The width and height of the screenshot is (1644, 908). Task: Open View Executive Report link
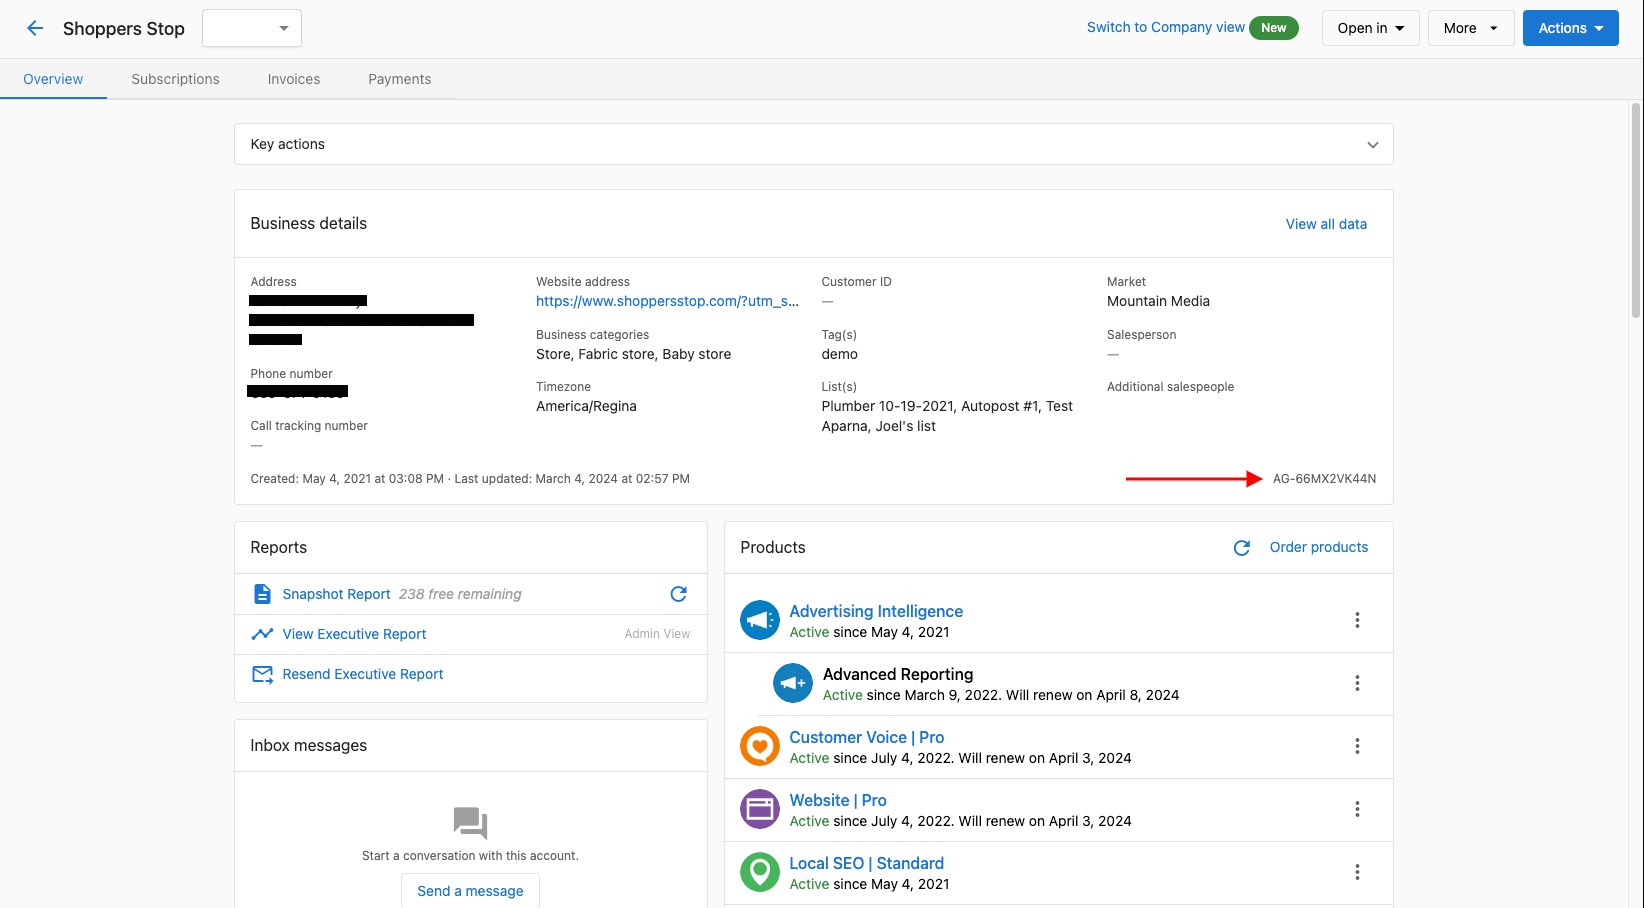[x=354, y=634]
